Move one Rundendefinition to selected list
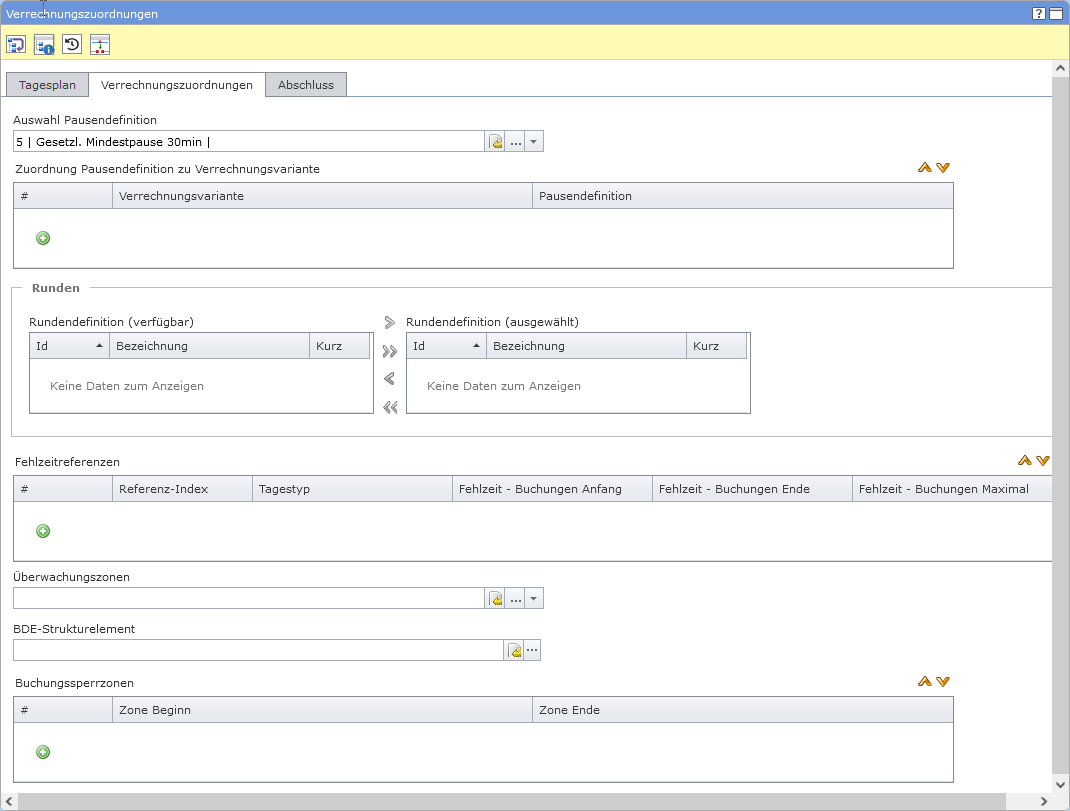This screenshot has height=811, width=1070. coord(390,322)
